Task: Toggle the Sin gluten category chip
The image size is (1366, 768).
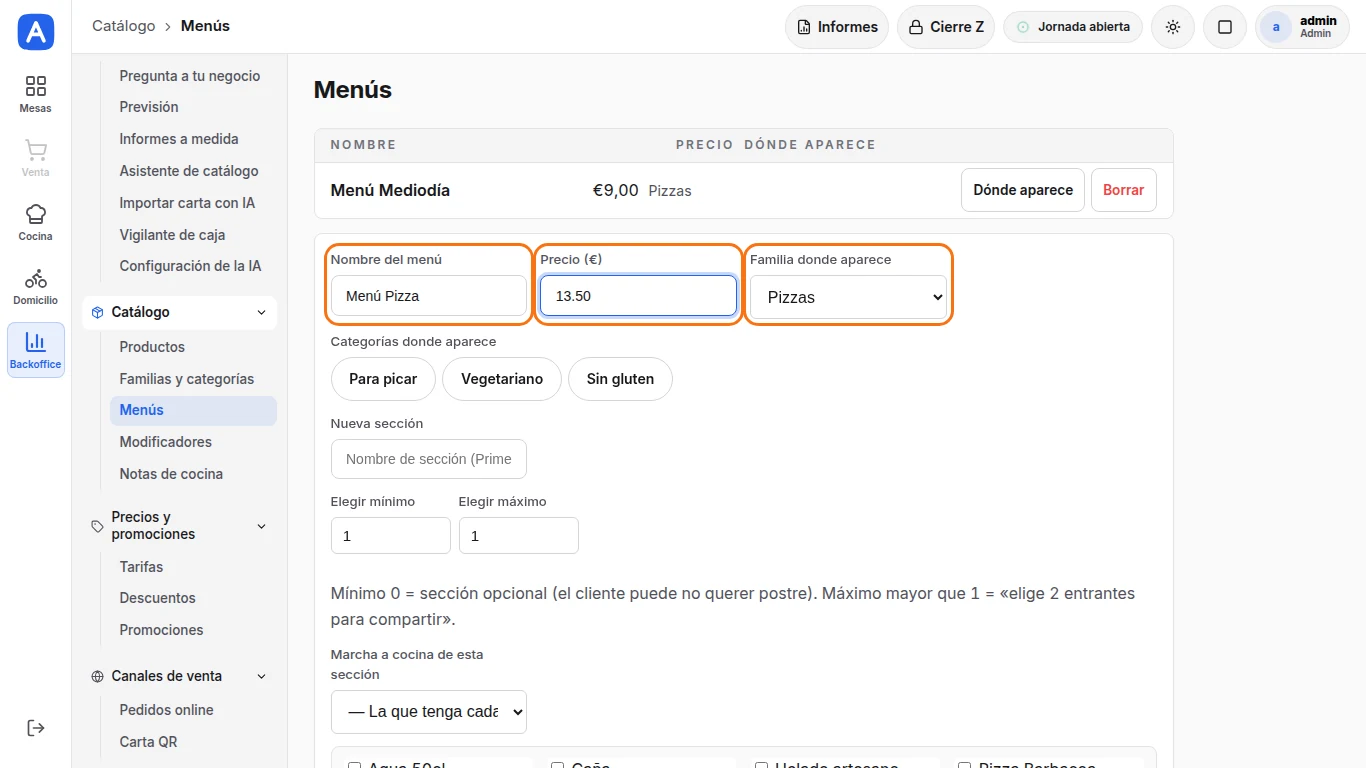Action: (x=620, y=379)
